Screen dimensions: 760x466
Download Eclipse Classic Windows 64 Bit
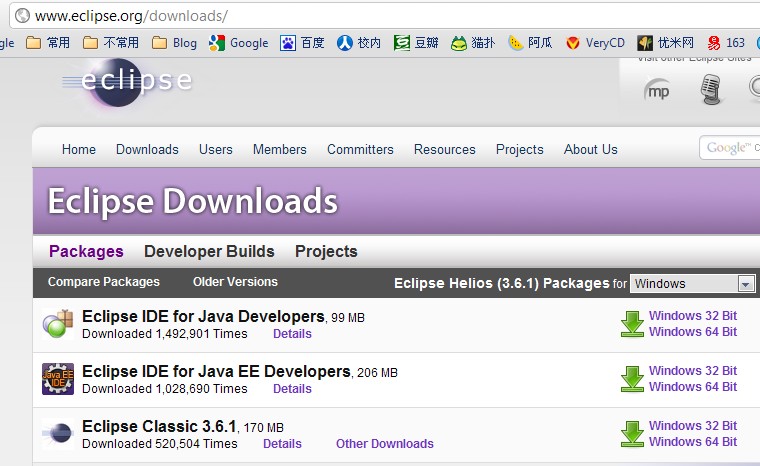click(x=693, y=442)
